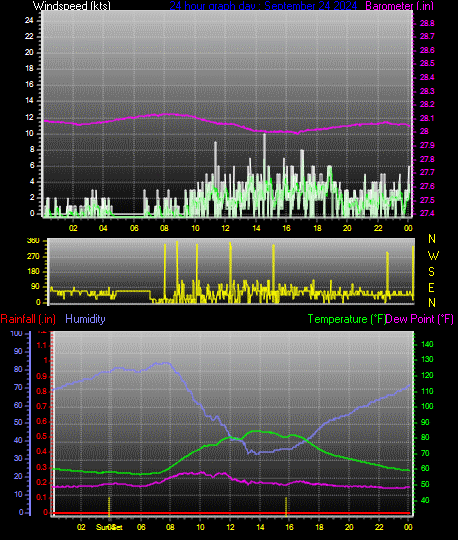Click the "0.5" rainfall axis value
Screen dimensions: 458x540
click(42, 437)
